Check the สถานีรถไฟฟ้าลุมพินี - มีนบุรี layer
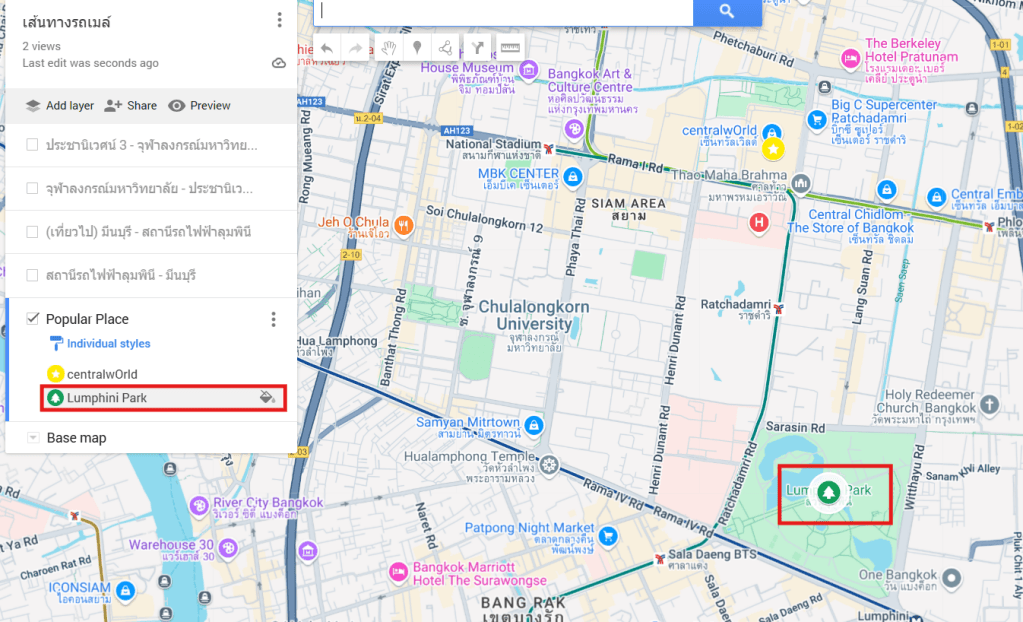1023x622 pixels. coord(32,275)
